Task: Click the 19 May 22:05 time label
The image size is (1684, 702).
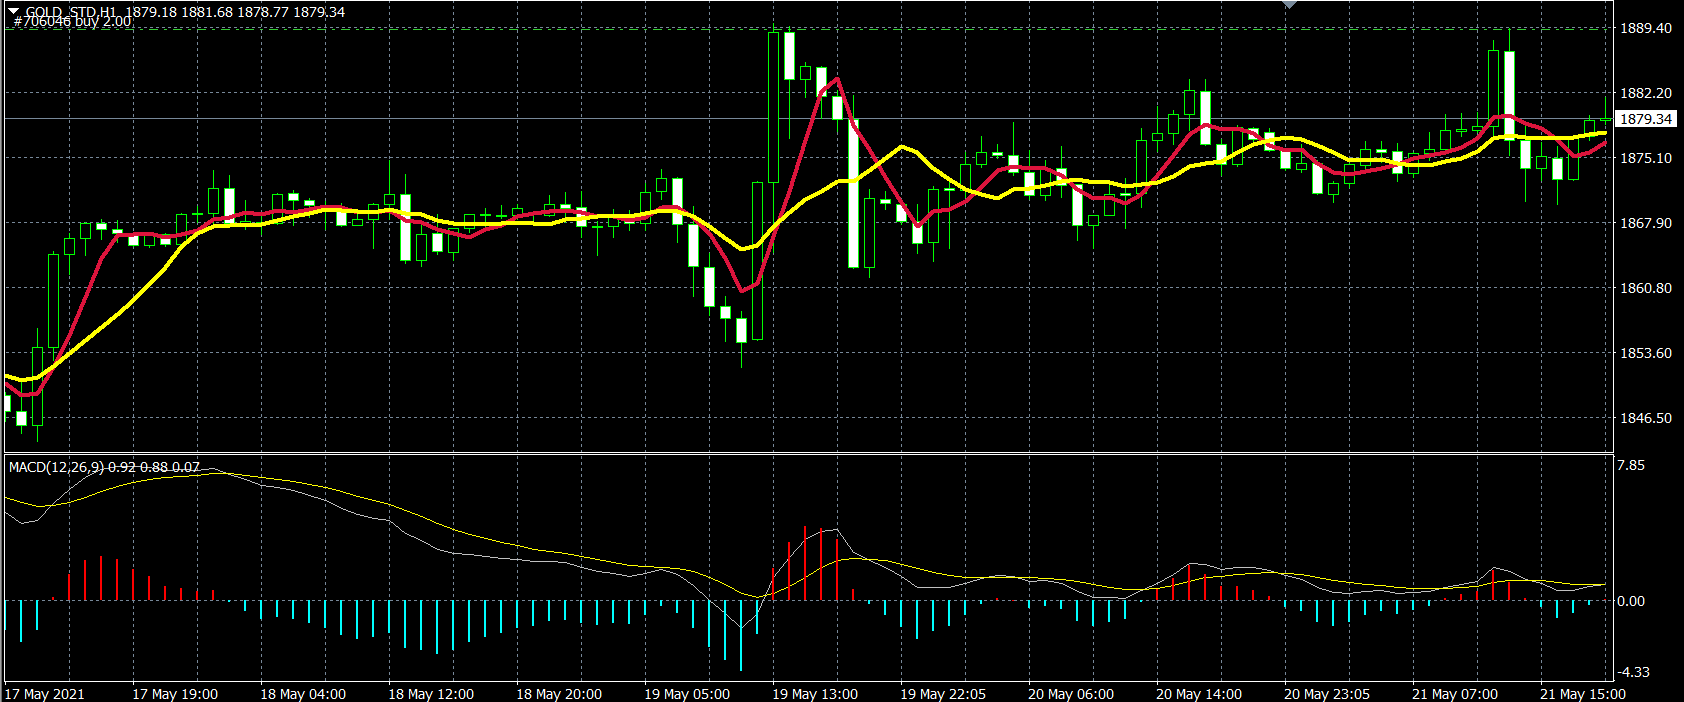Action: 943,693
